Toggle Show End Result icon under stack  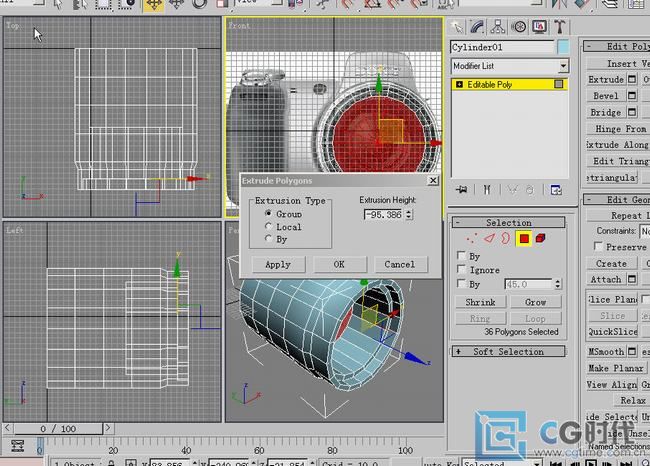tap(487, 190)
